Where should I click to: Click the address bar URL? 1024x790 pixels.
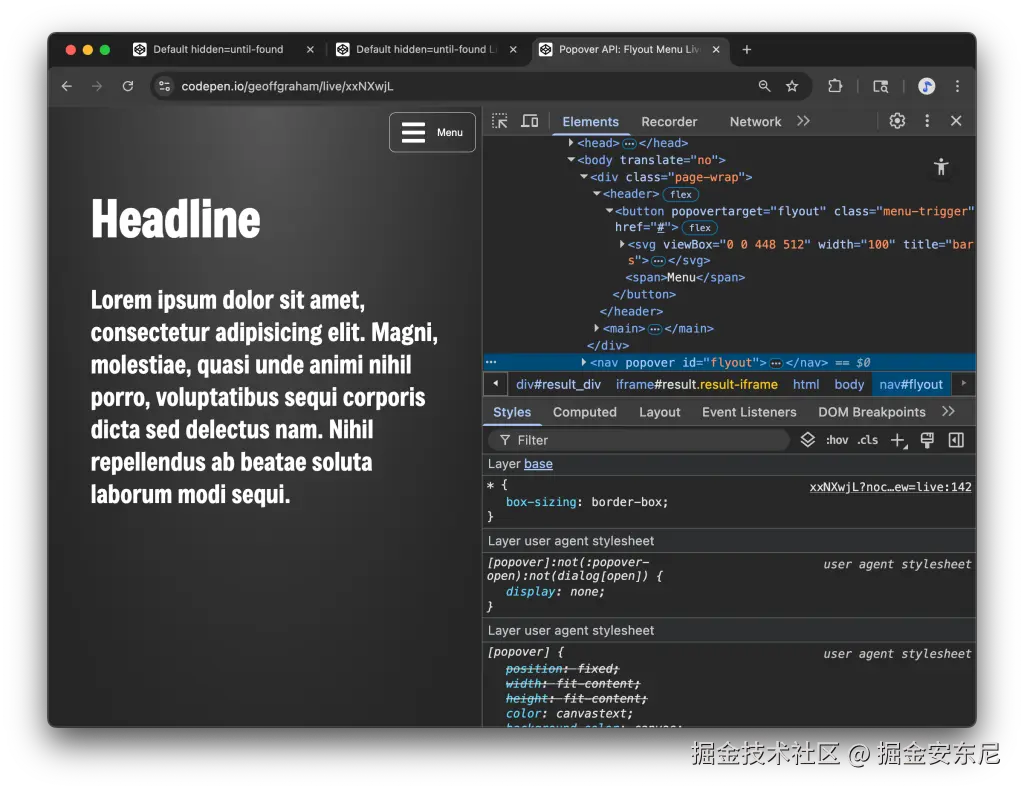[x=287, y=86]
